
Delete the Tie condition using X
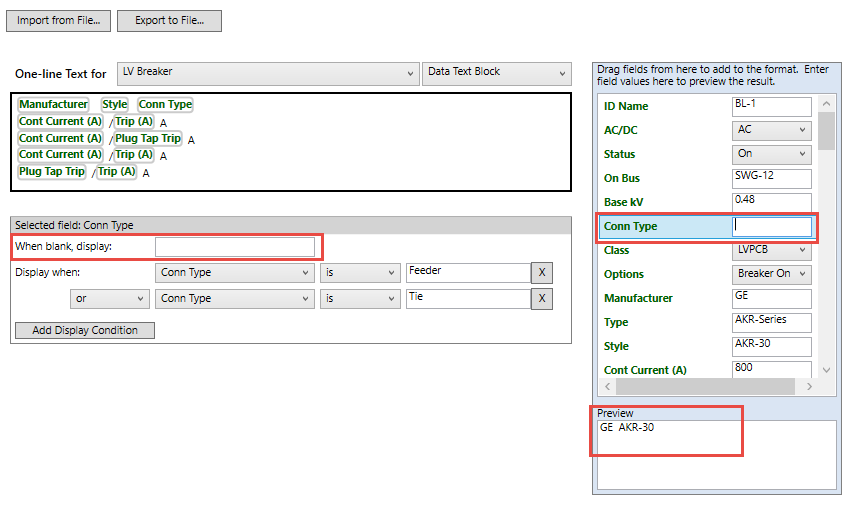pyautogui.click(x=541, y=299)
